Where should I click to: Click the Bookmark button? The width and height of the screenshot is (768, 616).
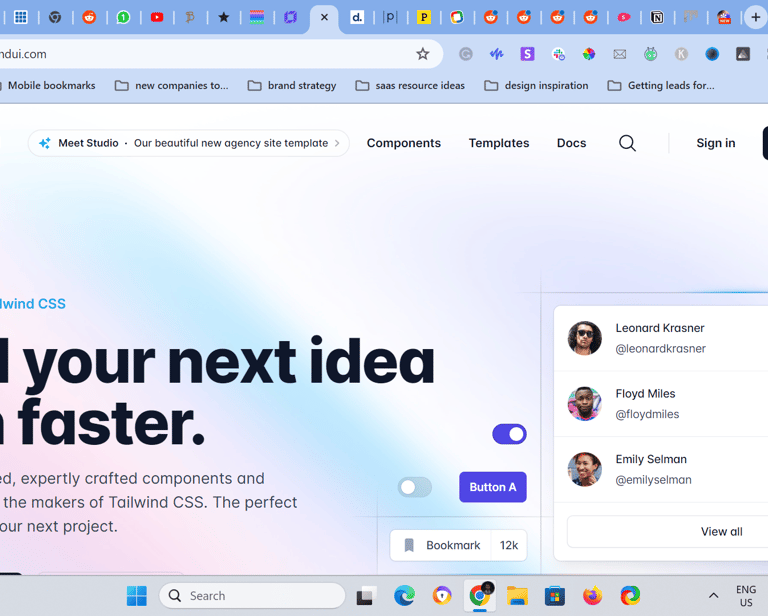click(x=441, y=545)
